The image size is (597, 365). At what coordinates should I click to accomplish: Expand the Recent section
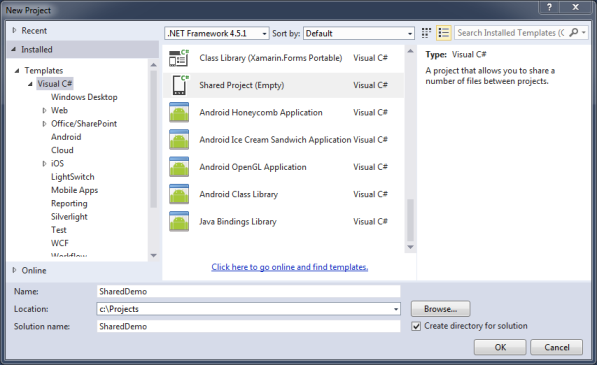pos(14,30)
